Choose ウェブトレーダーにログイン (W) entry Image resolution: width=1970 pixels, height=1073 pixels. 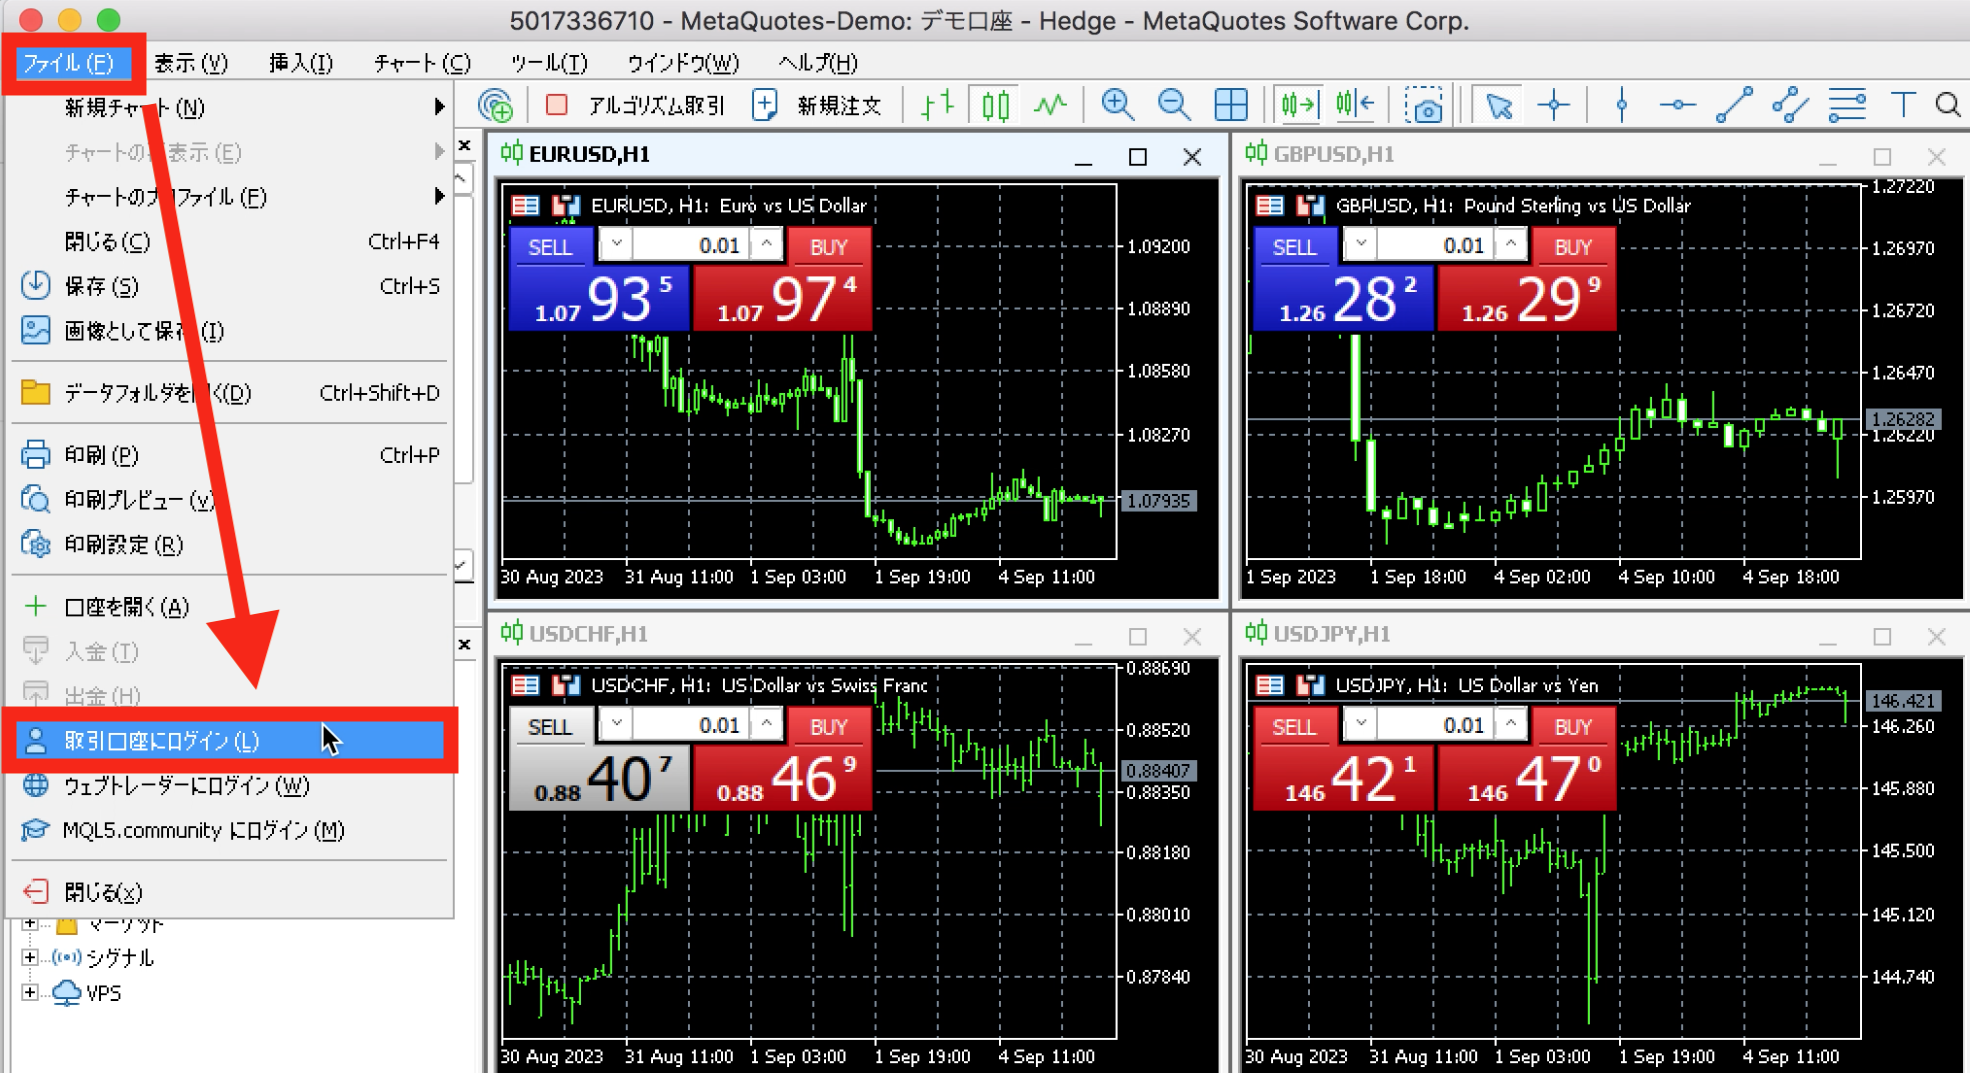pos(229,786)
